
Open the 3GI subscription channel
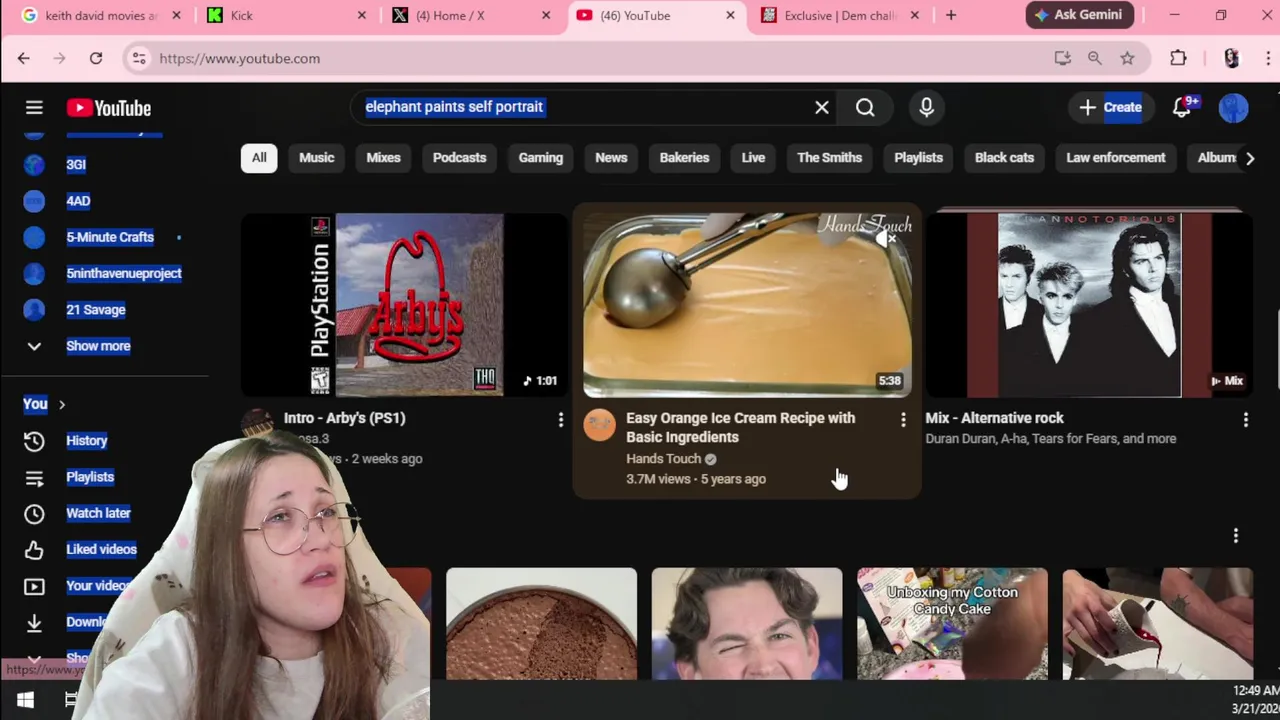click(76, 164)
